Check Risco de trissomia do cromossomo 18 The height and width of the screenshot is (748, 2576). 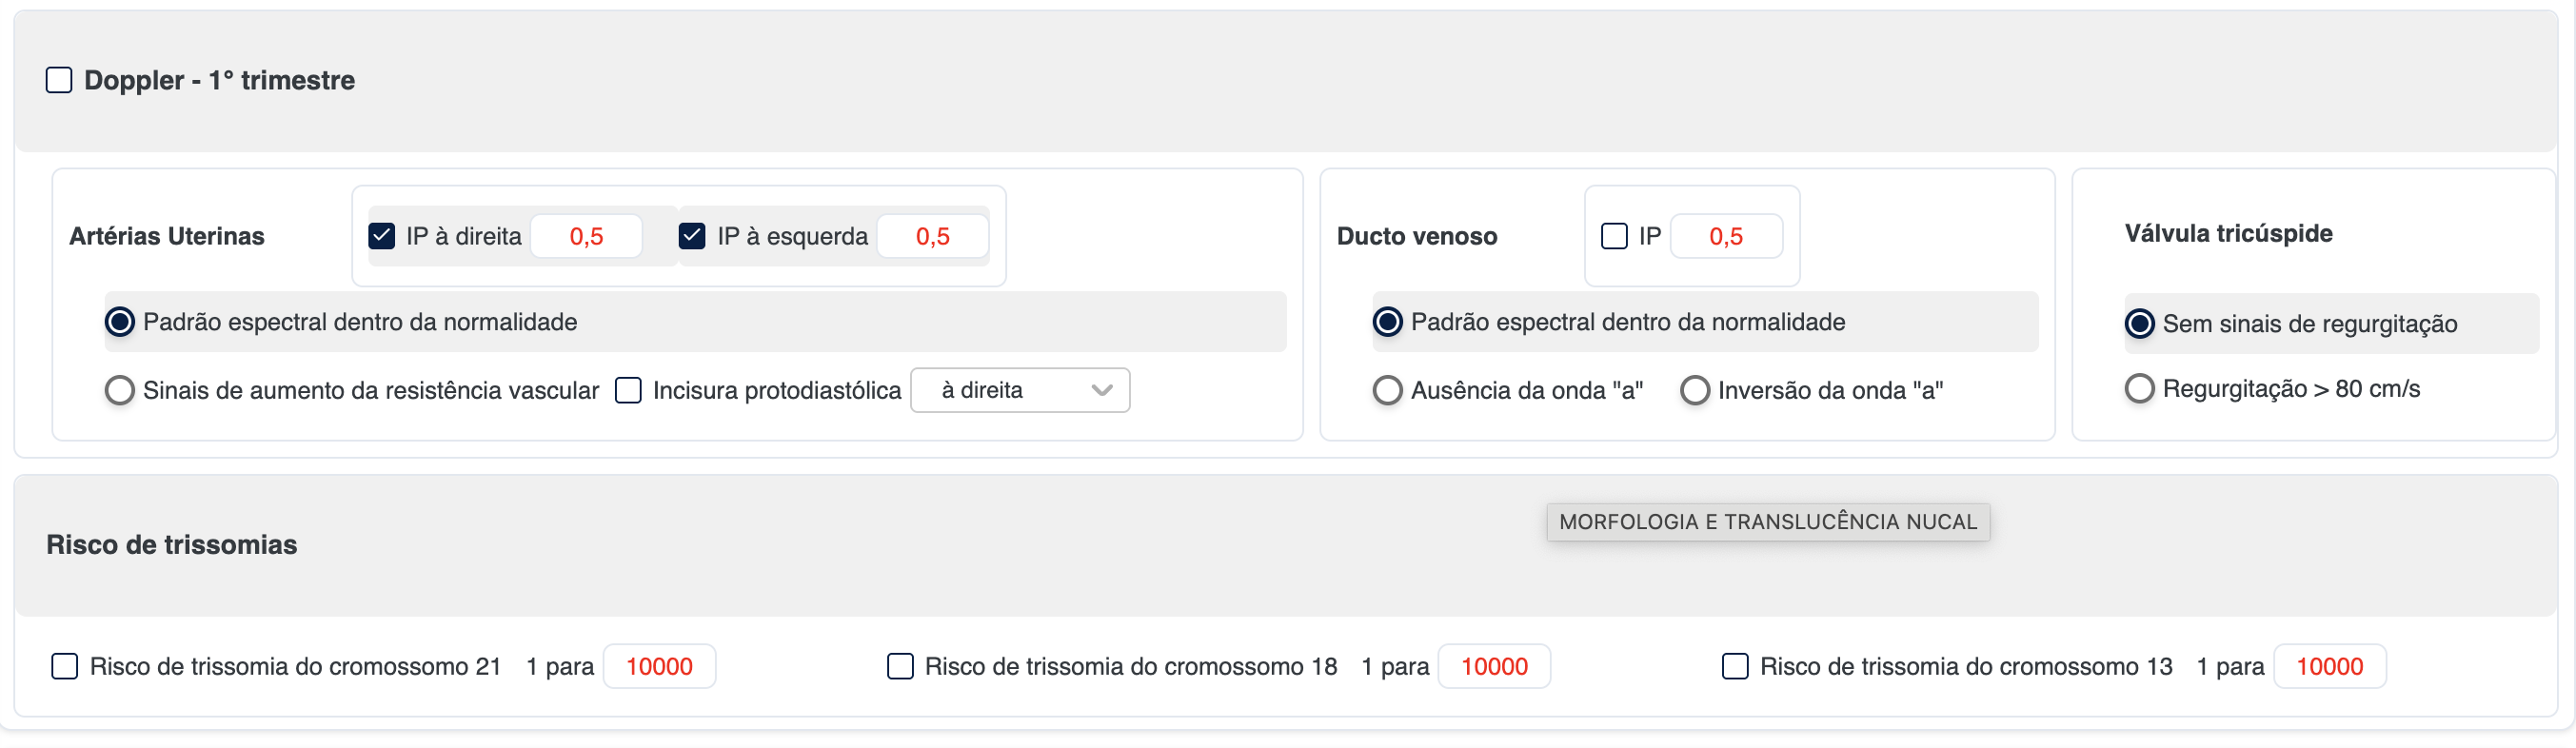pyautogui.click(x=900, y=666)
